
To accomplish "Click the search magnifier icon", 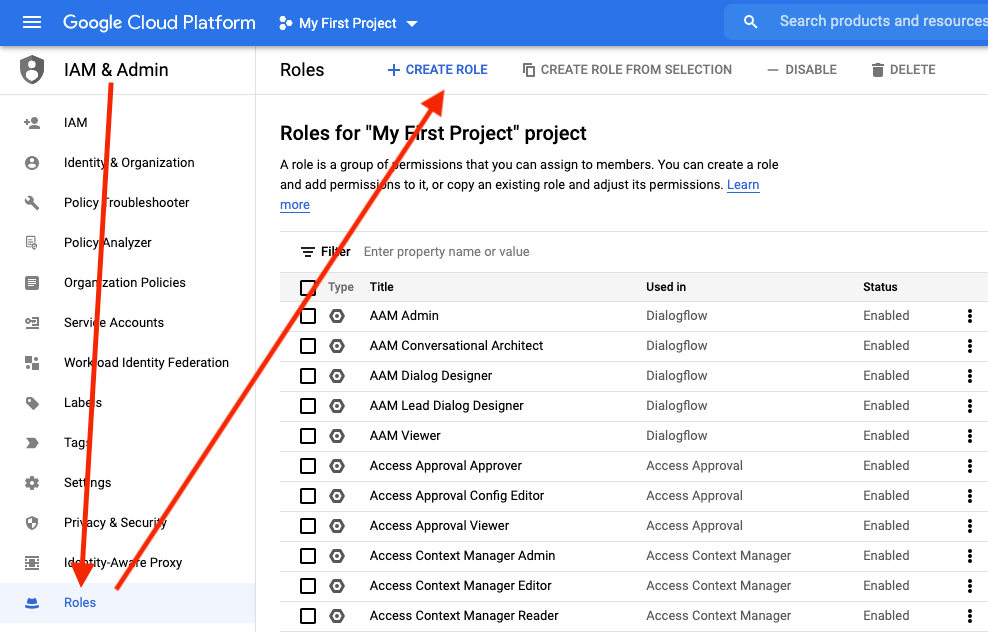I will pyautogui.click(x=751, y=22).
